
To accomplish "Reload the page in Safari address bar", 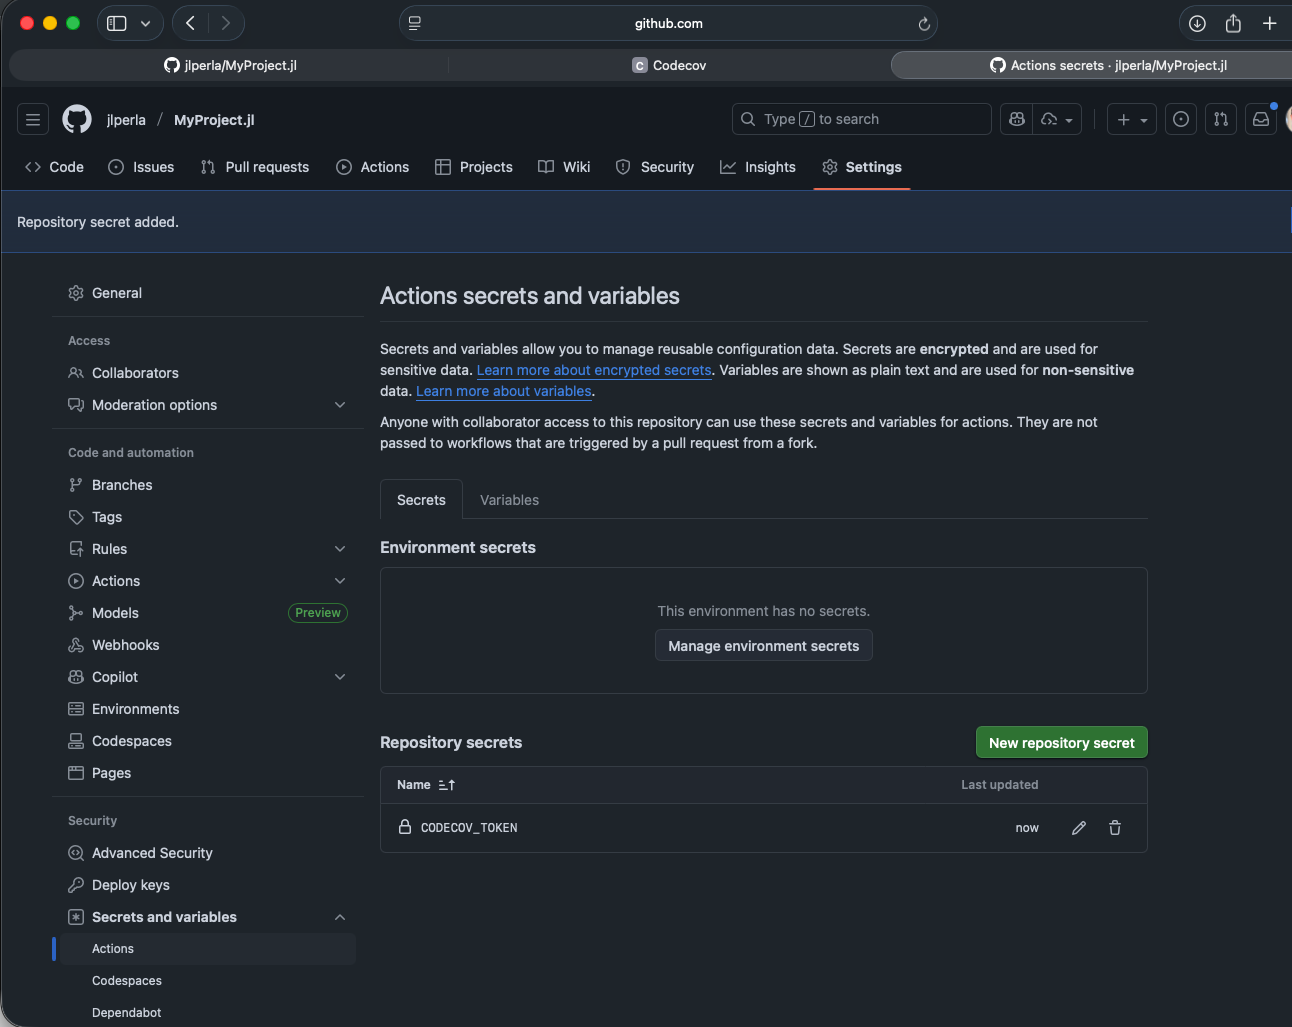I will [923, 24].
